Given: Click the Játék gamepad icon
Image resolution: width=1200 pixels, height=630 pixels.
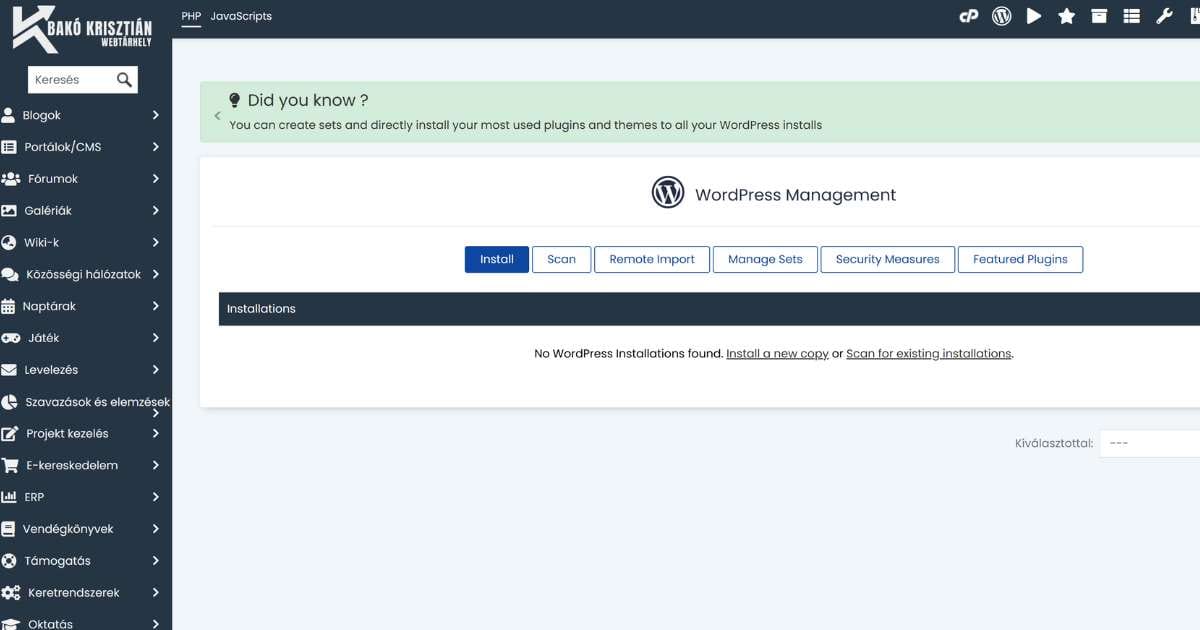Looking at the screenshot, I should coord(10,338).
